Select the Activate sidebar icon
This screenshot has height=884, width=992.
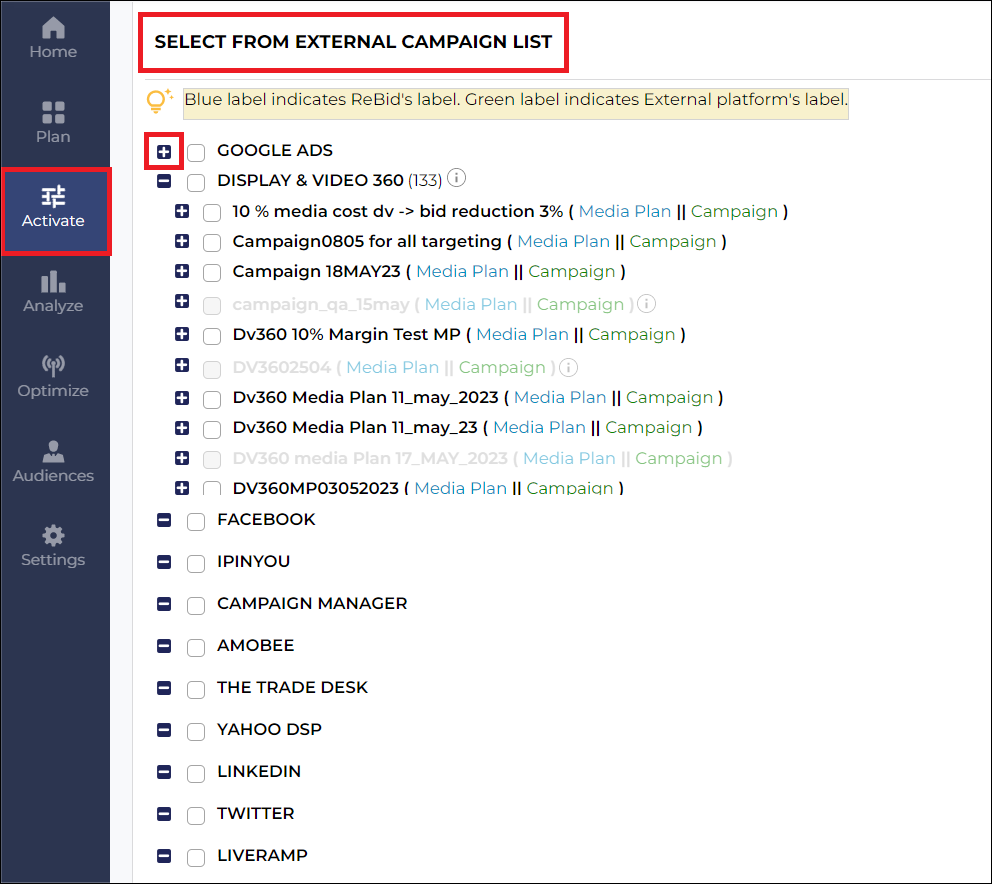(53, 197)
